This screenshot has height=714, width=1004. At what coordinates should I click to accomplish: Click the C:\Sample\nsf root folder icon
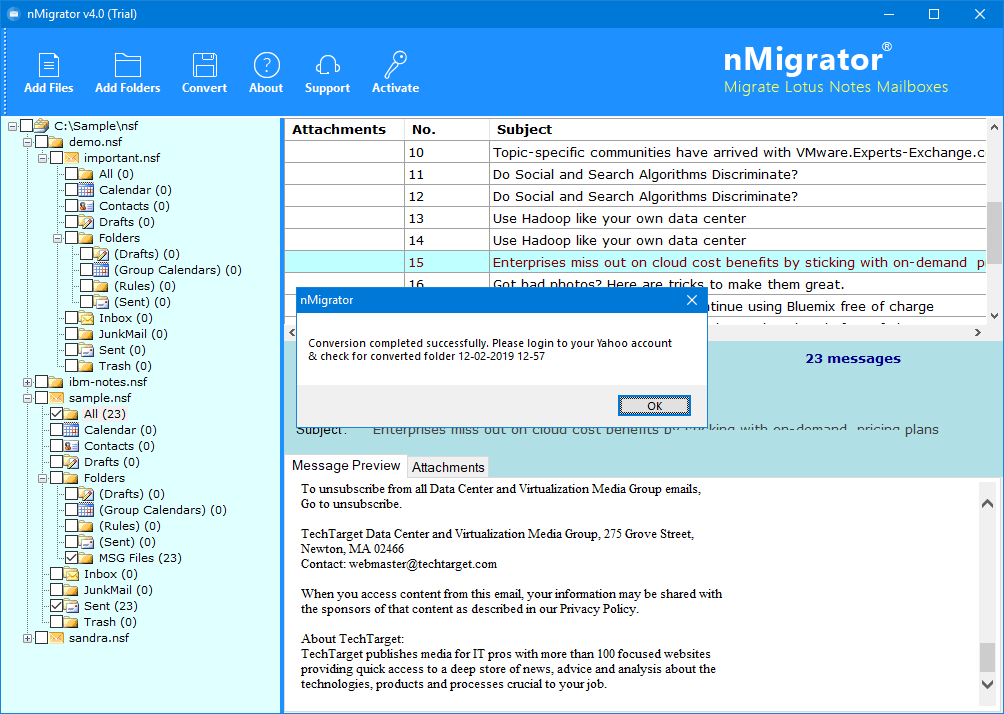pos(42,126)
